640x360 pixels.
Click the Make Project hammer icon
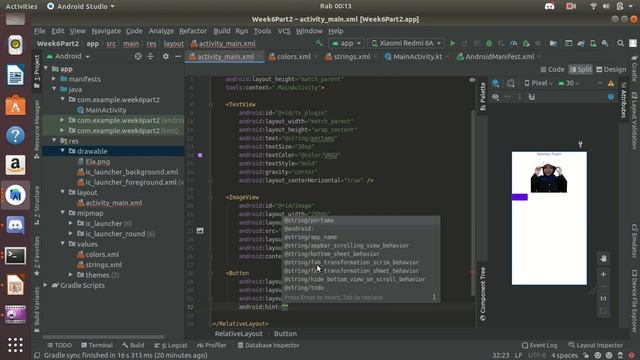(319, 43)
